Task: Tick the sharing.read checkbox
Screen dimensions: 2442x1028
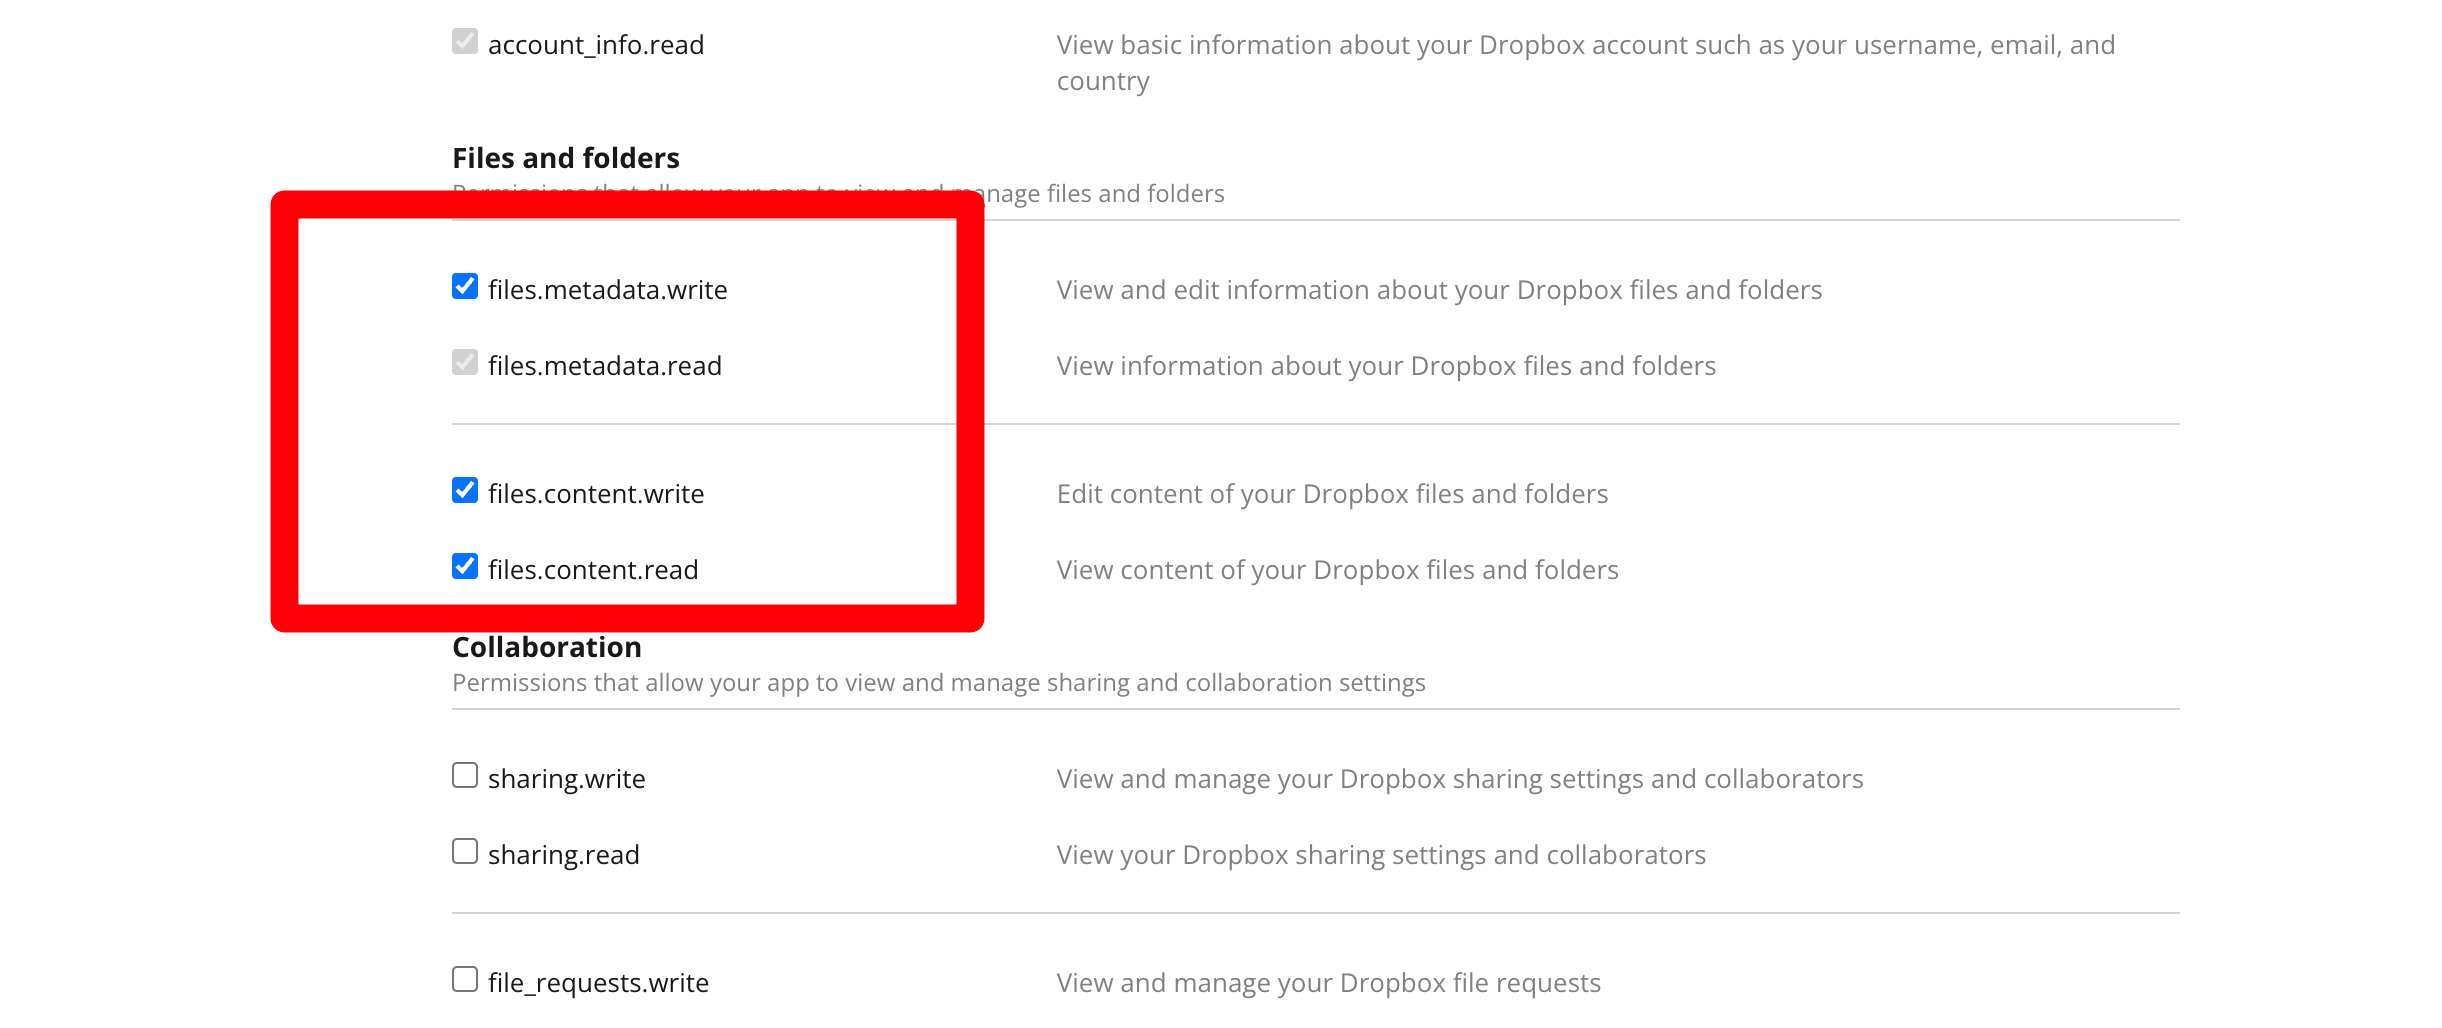Action: (x=465, y=852)
